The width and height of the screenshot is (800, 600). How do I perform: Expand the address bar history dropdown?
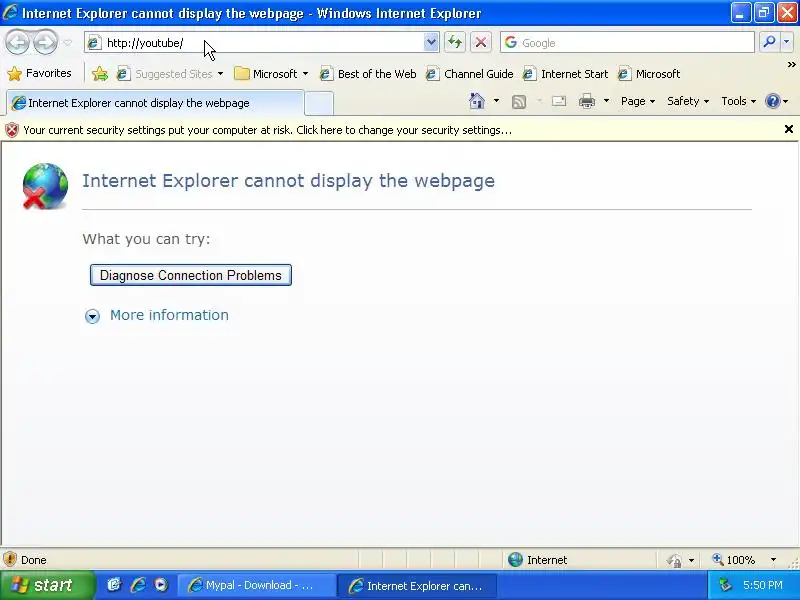tap(431, 43)
